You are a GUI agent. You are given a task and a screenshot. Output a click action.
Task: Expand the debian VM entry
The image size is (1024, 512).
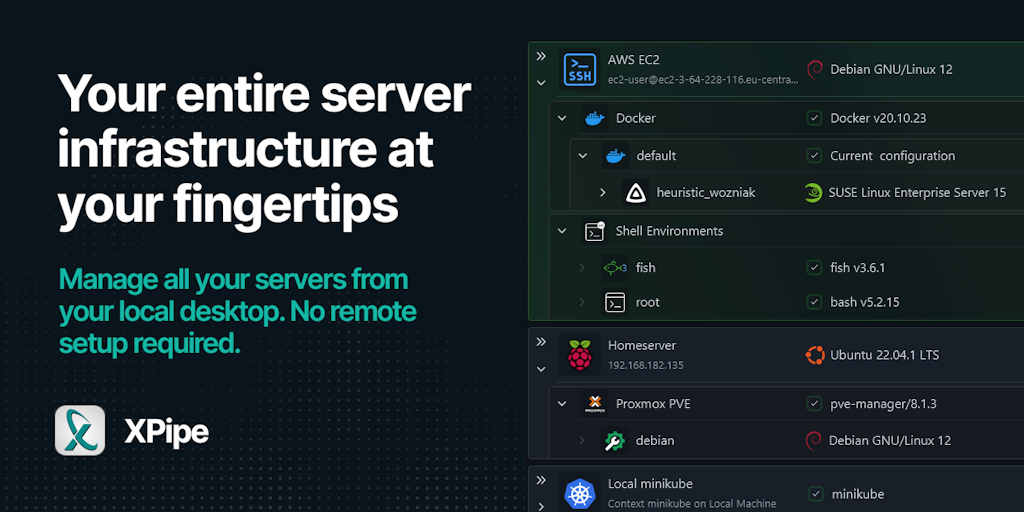coord(582,441)
